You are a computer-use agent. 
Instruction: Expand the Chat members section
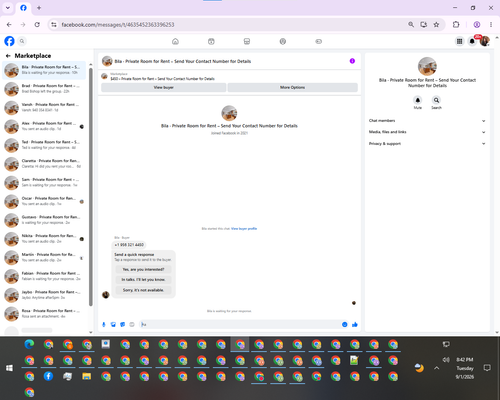click(x=427, y=121)
